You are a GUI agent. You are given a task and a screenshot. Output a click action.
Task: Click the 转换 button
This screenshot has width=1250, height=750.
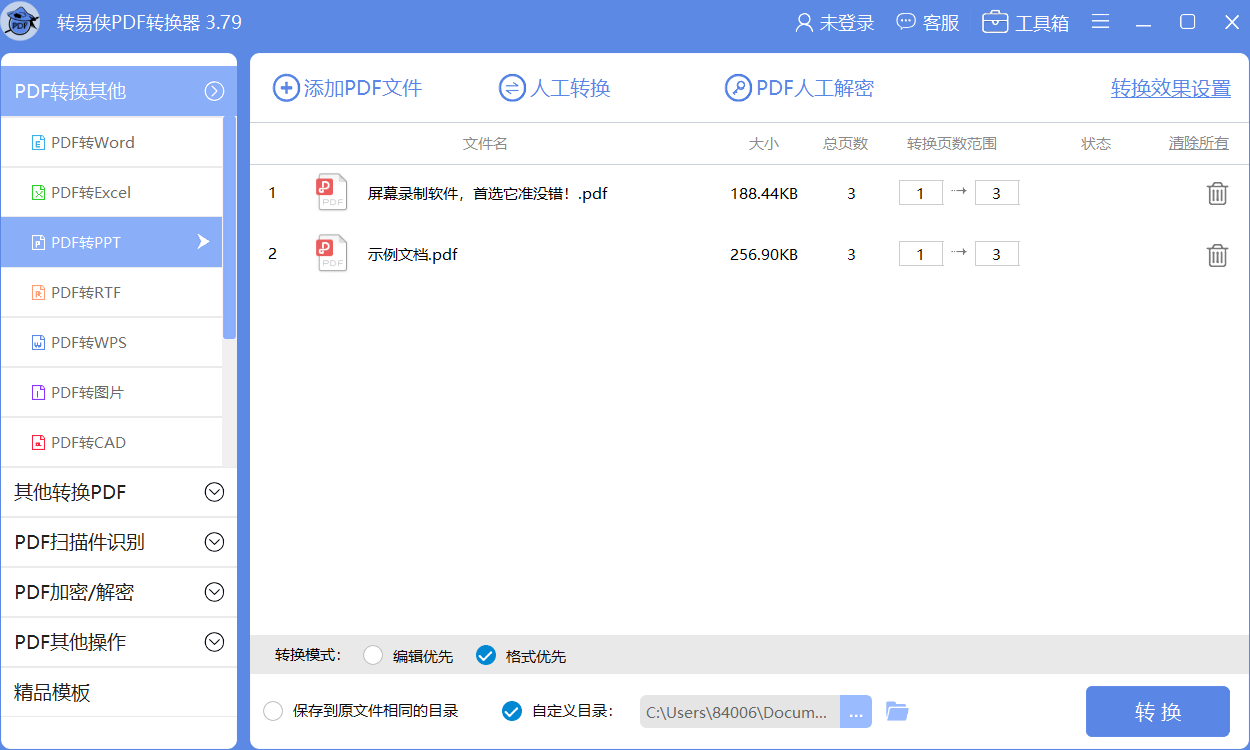[x=1158, y=712]
